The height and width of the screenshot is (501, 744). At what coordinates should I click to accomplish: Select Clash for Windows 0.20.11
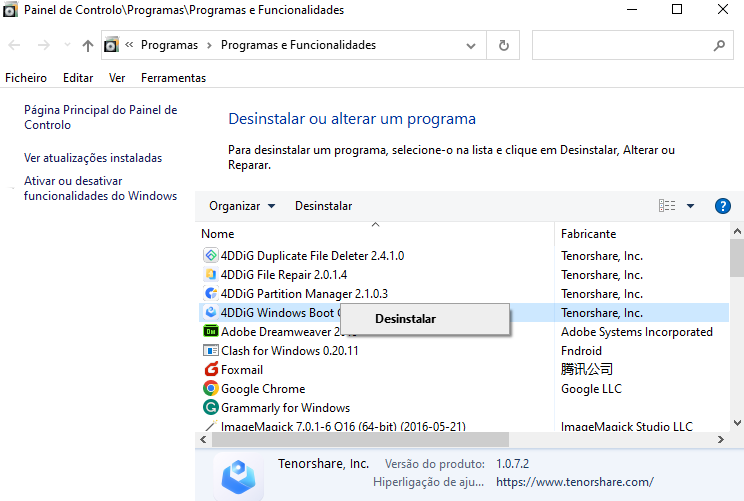[x=290, y=351]
